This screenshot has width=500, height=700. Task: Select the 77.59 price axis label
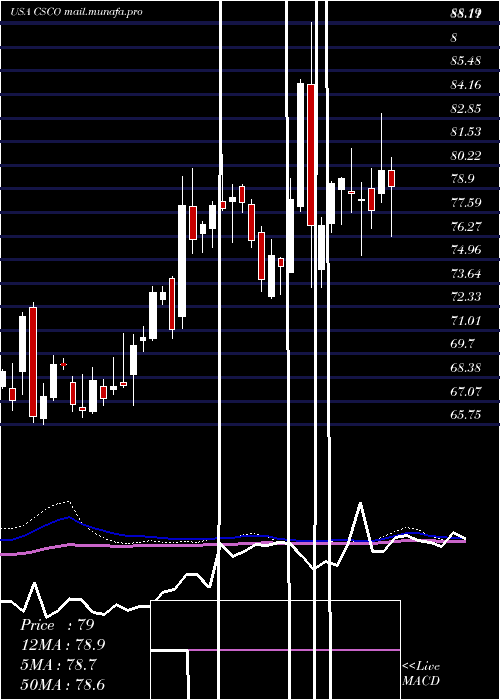[466, 203]
